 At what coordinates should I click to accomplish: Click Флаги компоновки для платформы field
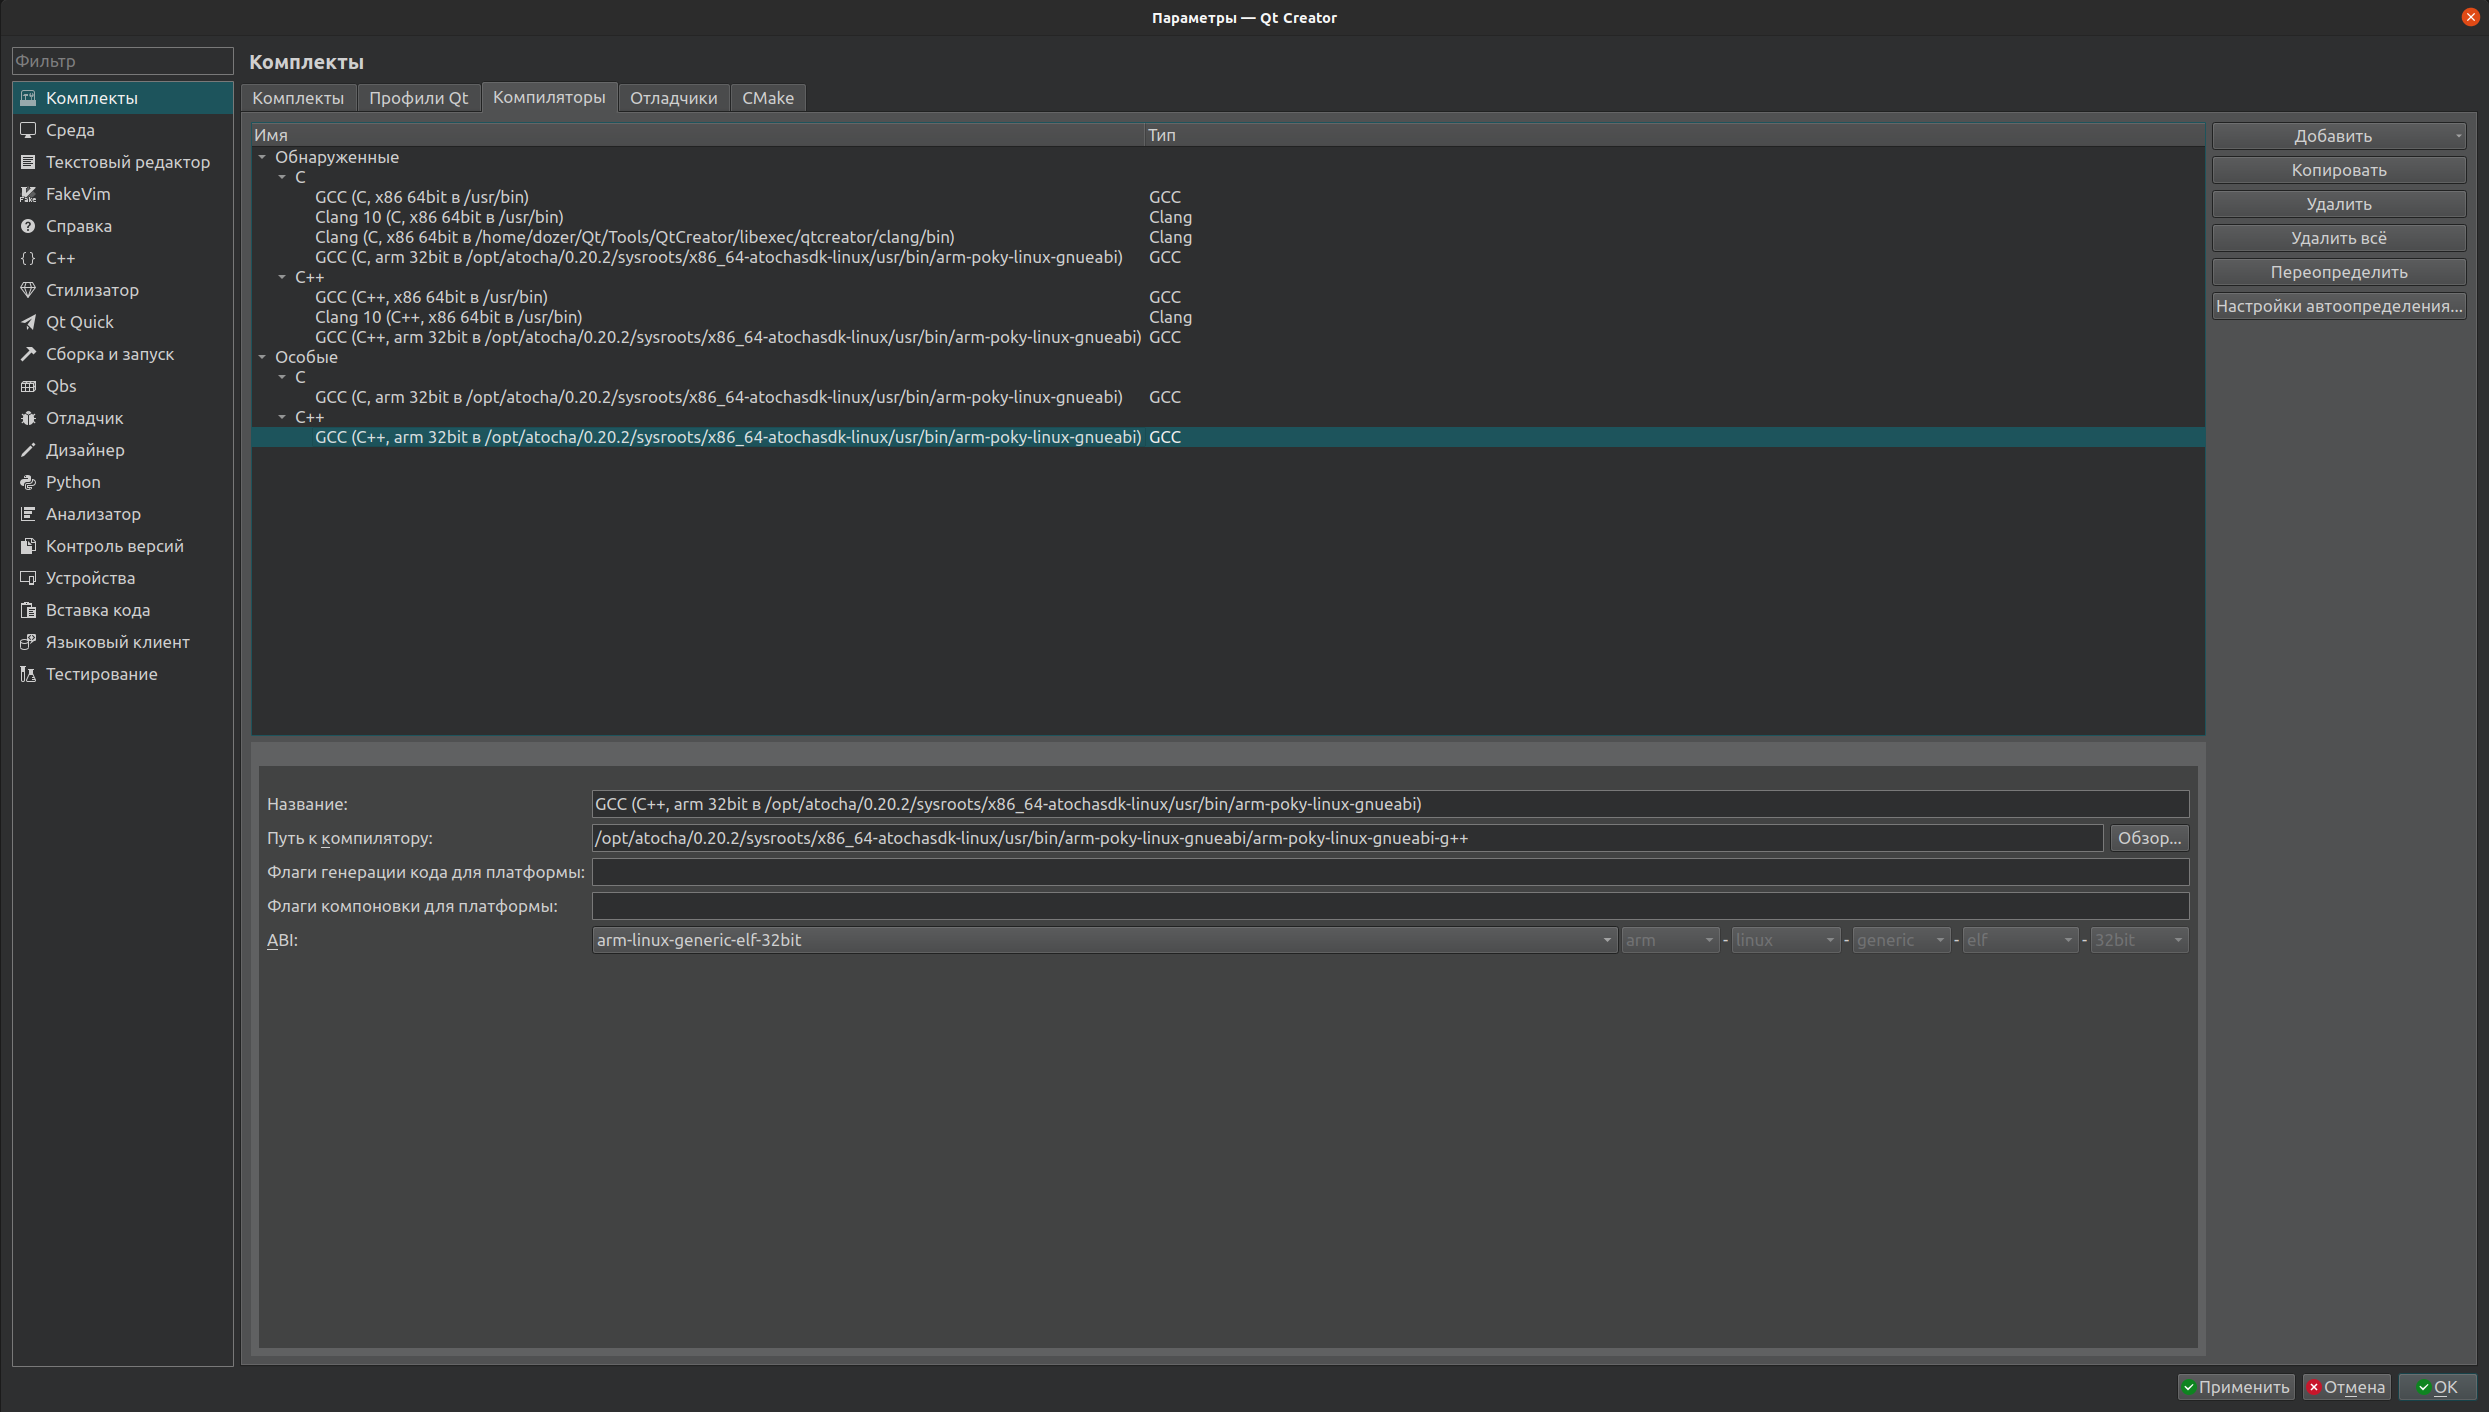(1390, 906)
